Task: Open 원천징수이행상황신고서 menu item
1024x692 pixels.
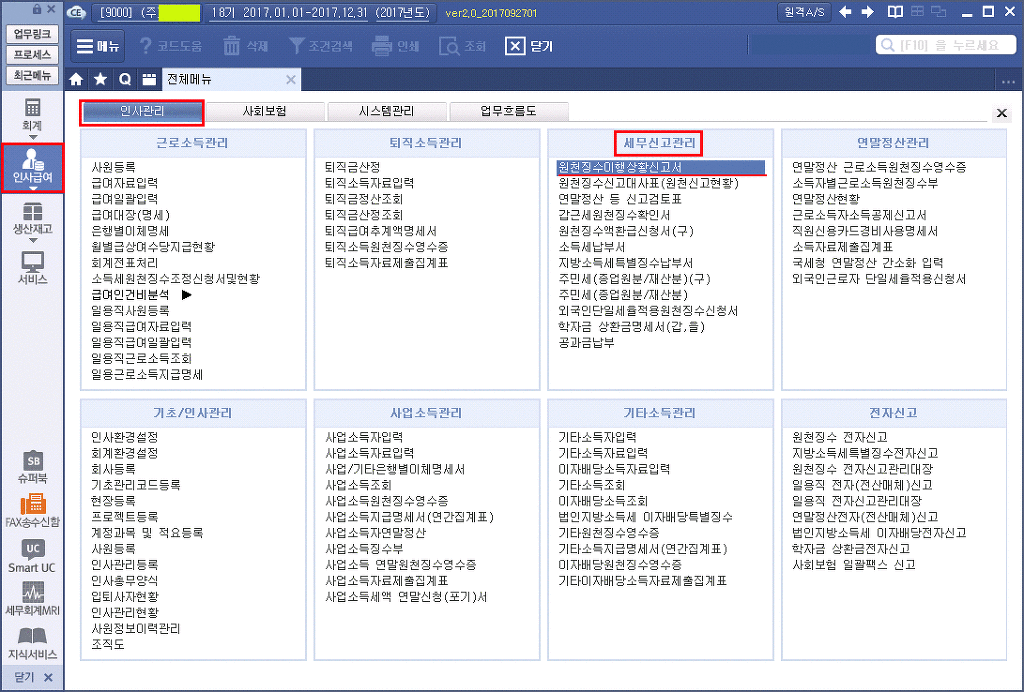Action: [660, 168]
